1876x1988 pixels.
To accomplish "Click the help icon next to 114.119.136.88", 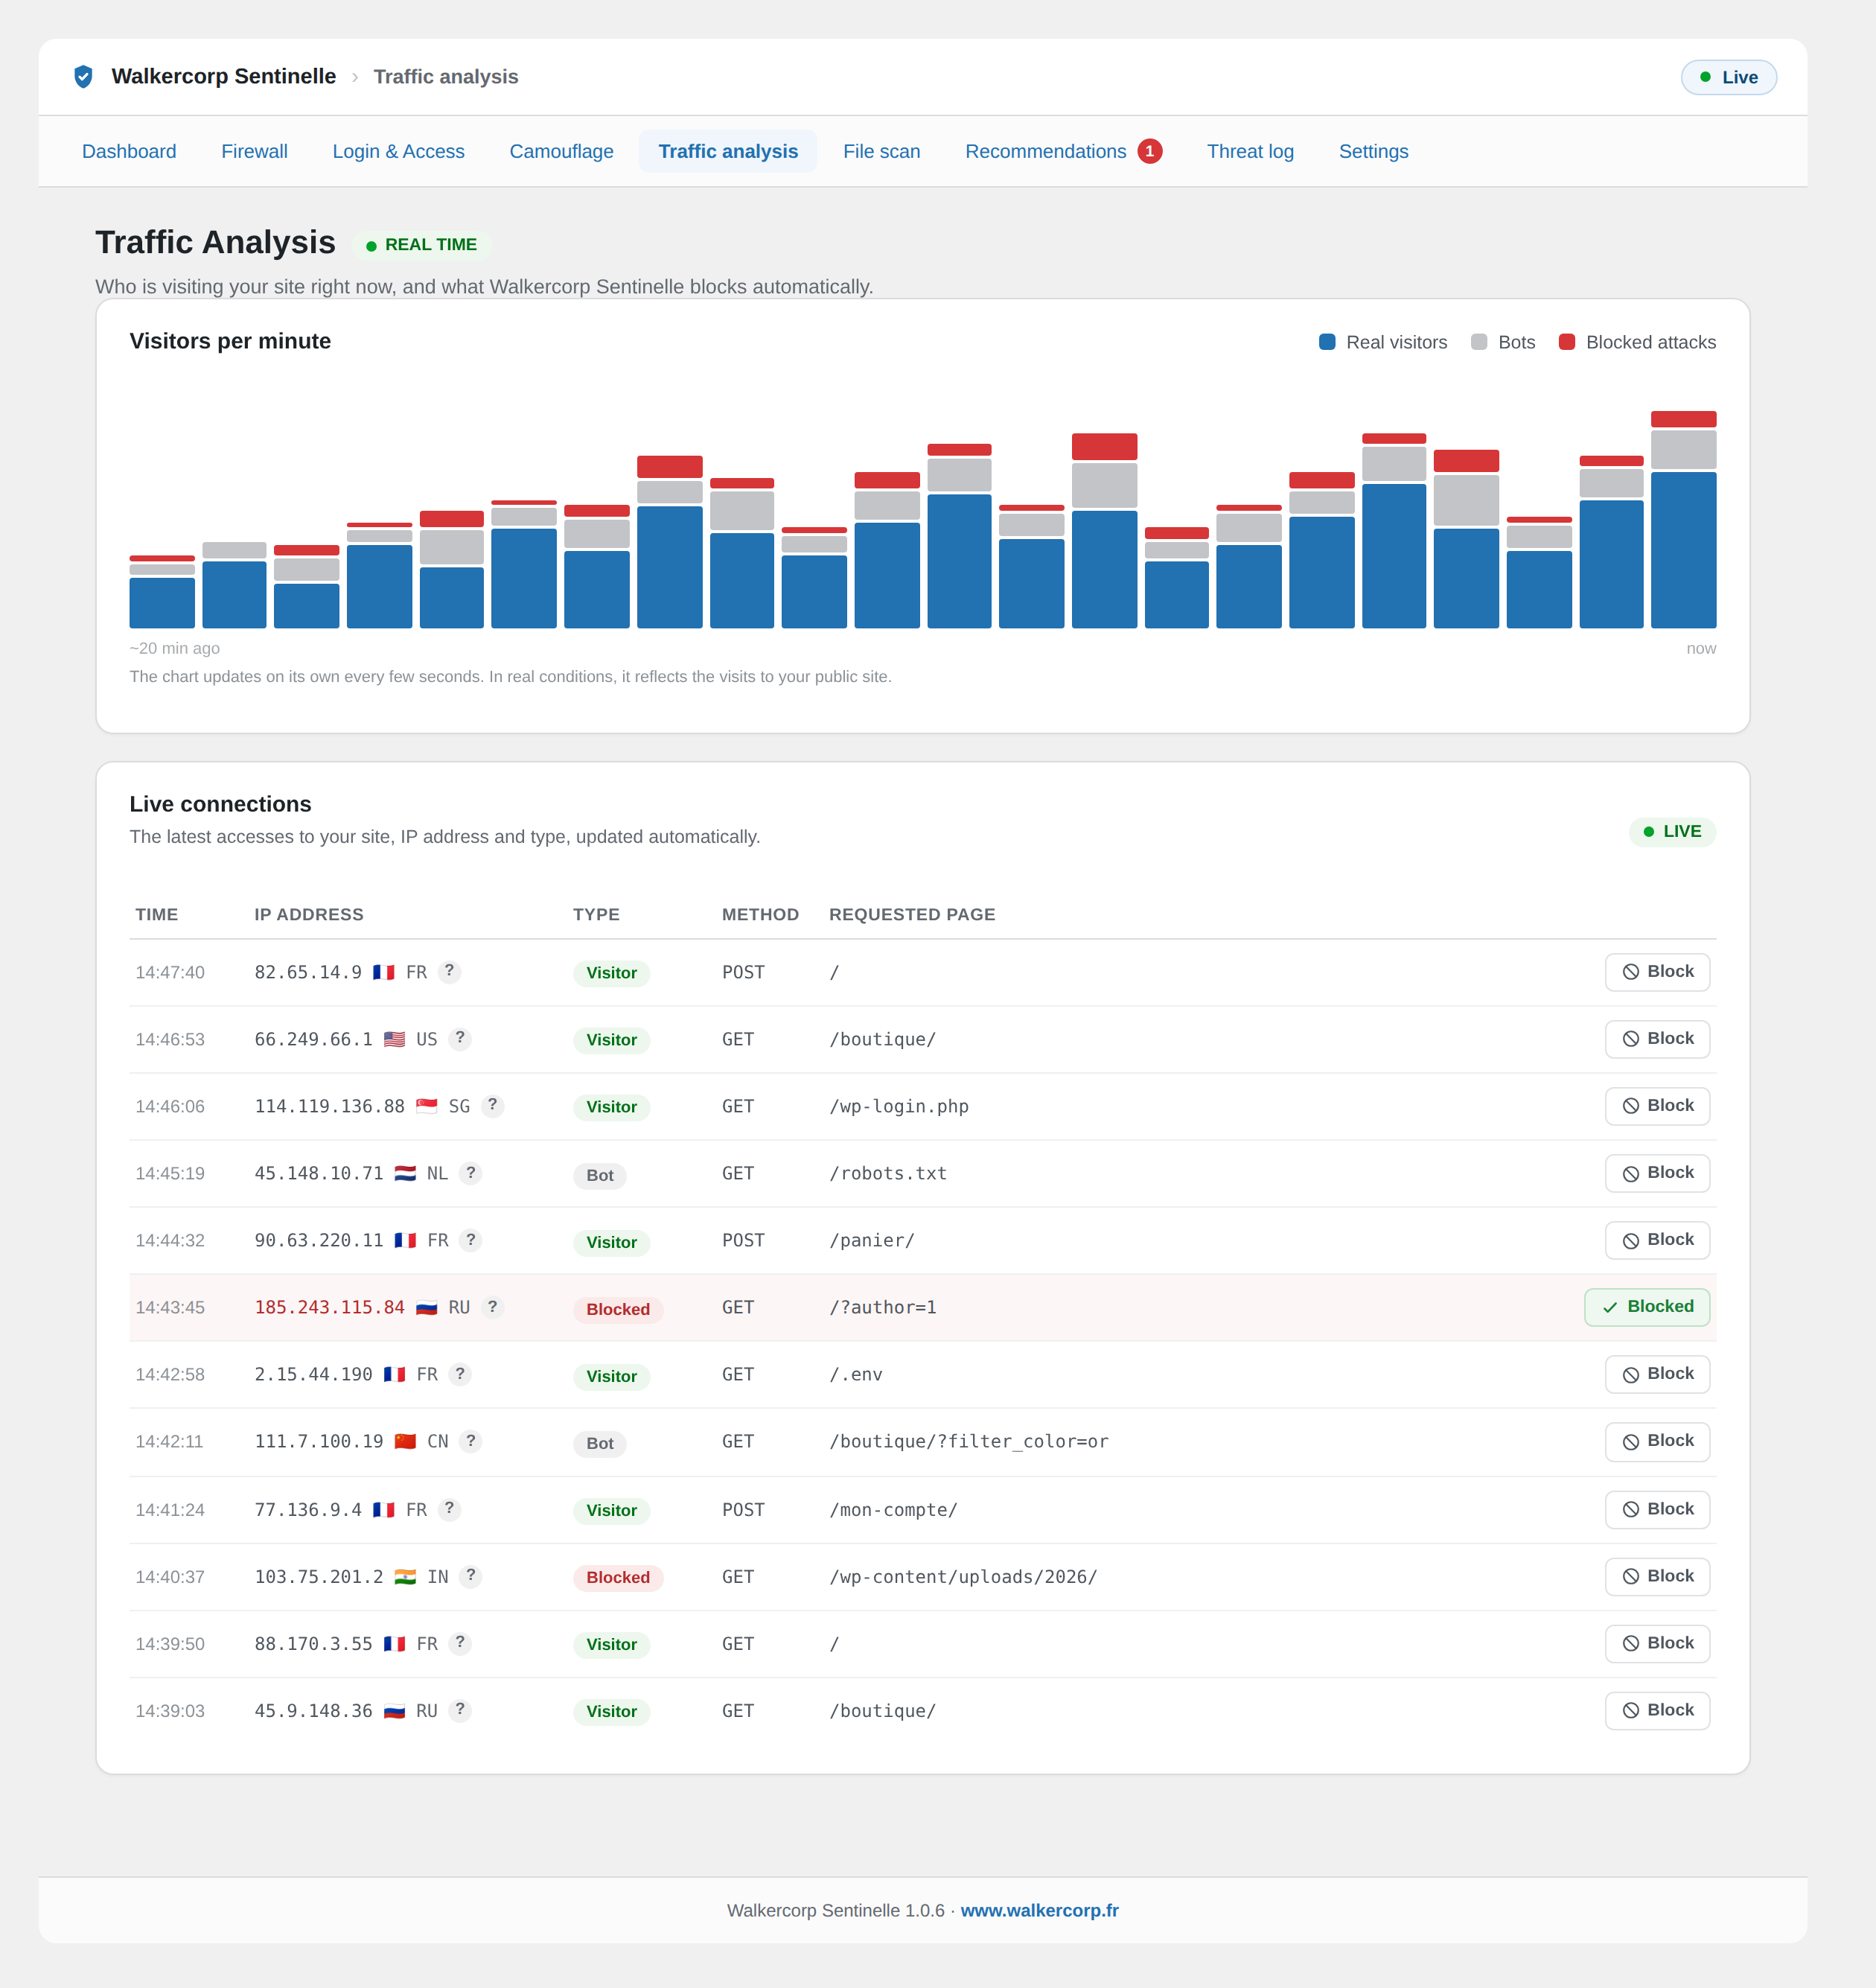I will [x=492, y=1105].
